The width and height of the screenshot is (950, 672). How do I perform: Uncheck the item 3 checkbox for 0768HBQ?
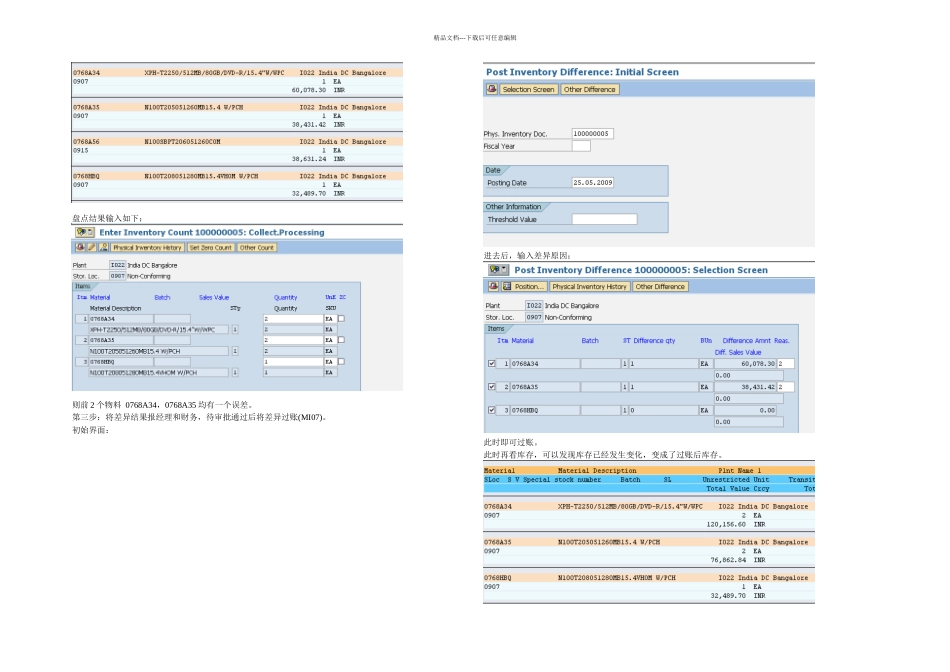pyautogui.click(x=491, y=410)
